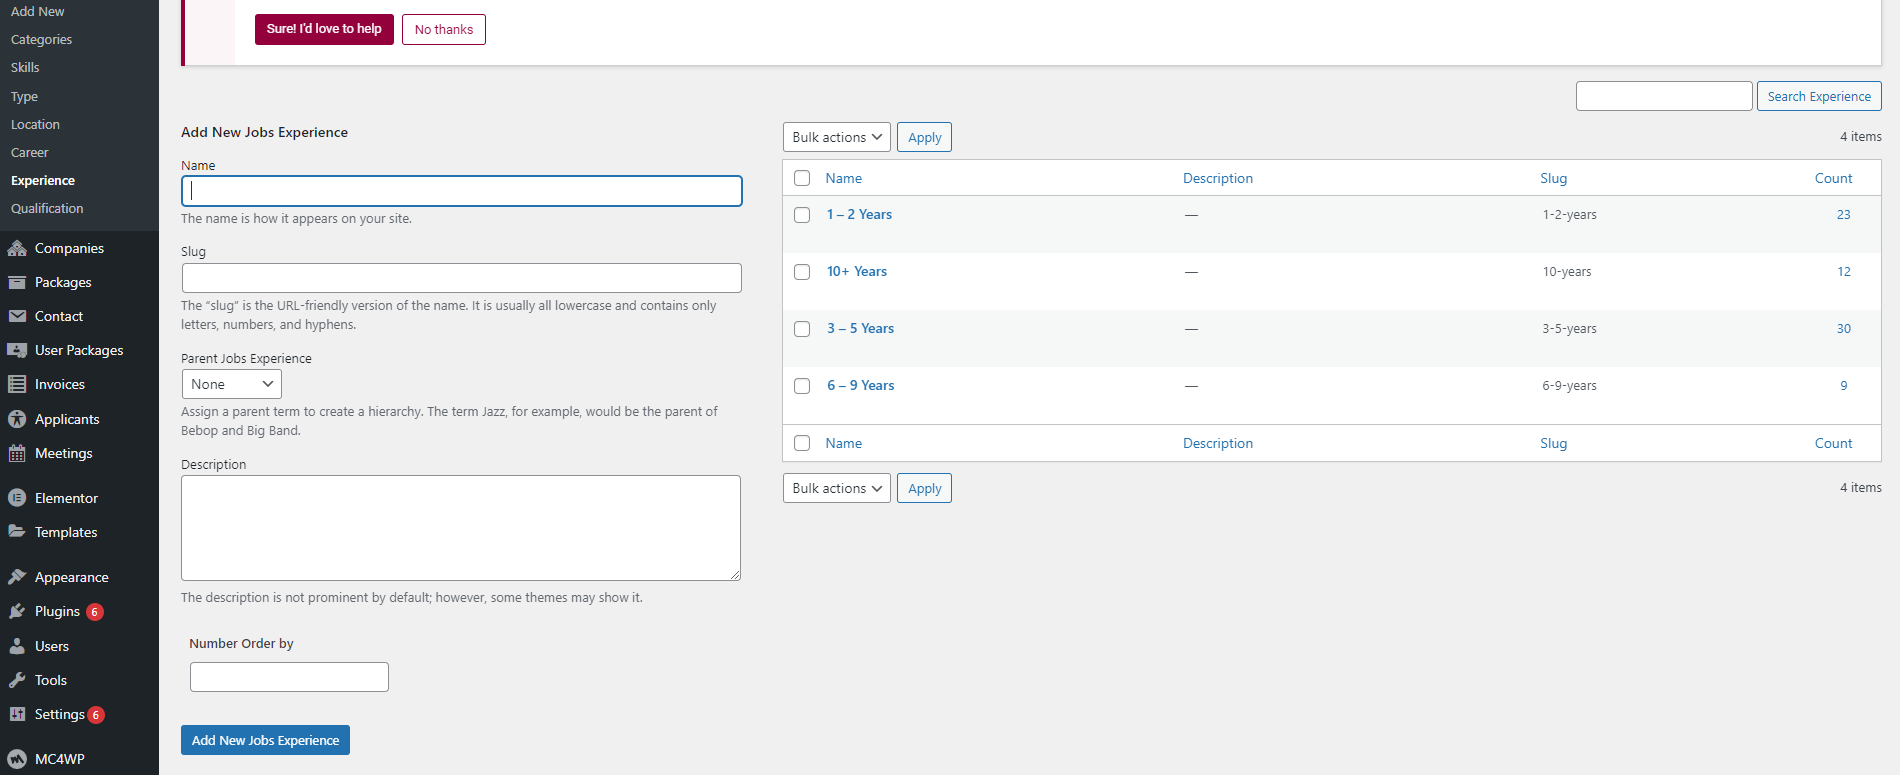Open the 3 – 5 Years term link
Viewport: 1900px width, 775px height.
pyautogui.click(x=860, y=328)
